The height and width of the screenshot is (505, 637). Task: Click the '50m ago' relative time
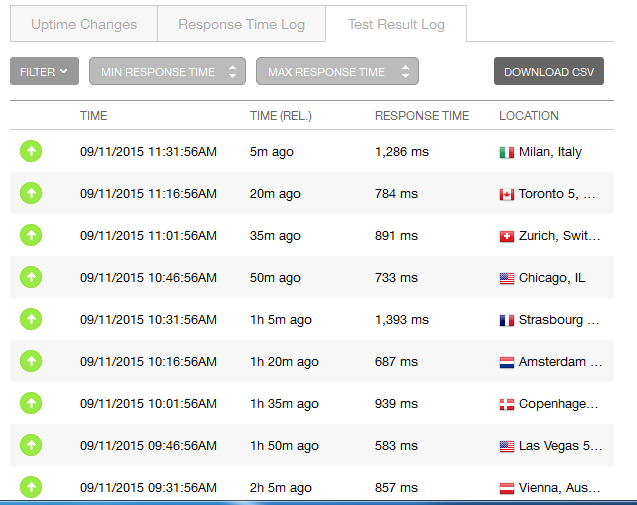(x=275, y=278)
